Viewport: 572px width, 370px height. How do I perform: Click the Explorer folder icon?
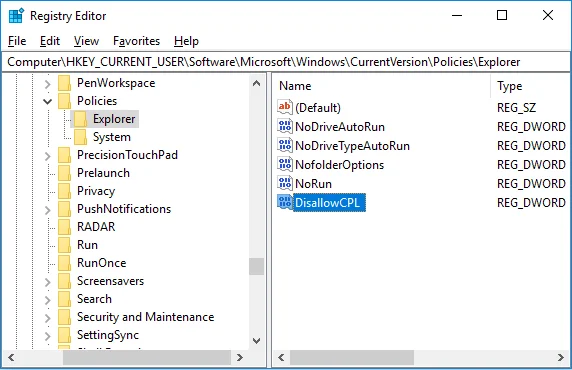[x=80, y=119]
